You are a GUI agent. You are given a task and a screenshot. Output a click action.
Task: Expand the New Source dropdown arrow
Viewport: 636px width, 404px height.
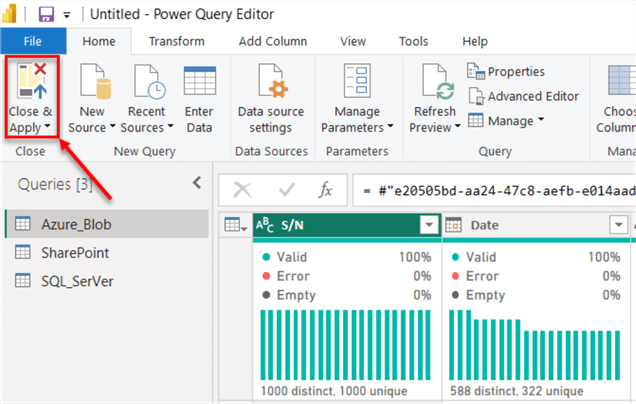click(112, 126)
